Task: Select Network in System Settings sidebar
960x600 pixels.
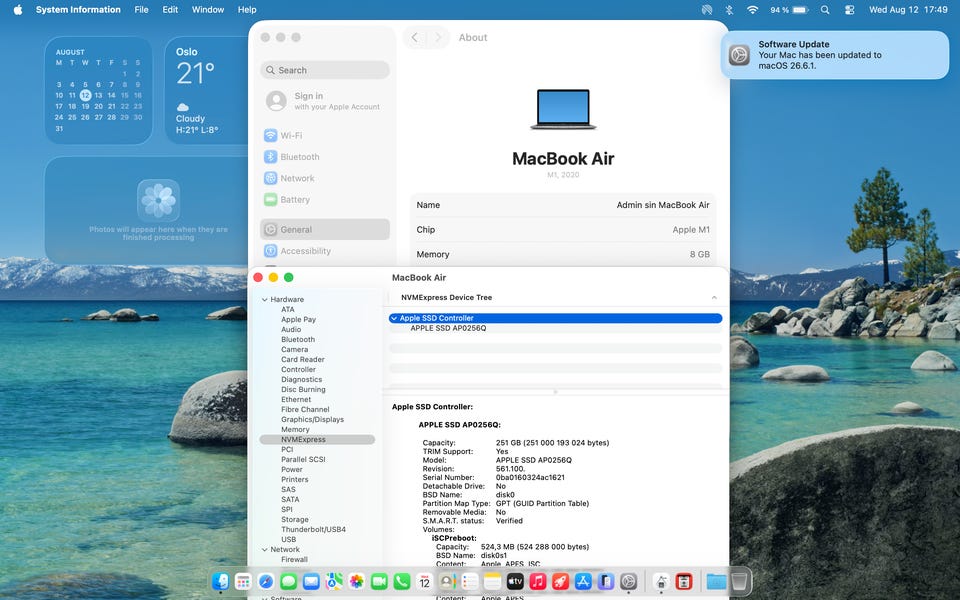Action: pyautogui.click(x=325, y=178)
